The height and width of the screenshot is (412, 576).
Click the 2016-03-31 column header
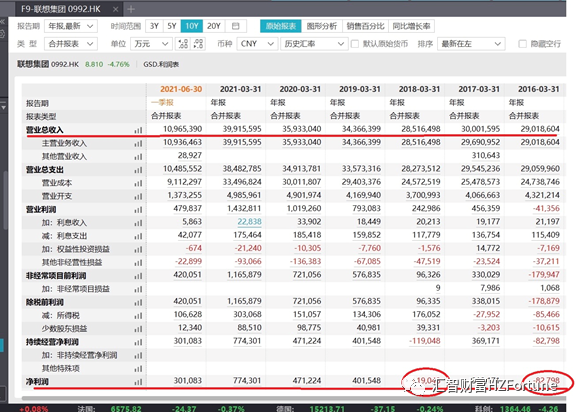pyautogui.click(x=539, y=89)
